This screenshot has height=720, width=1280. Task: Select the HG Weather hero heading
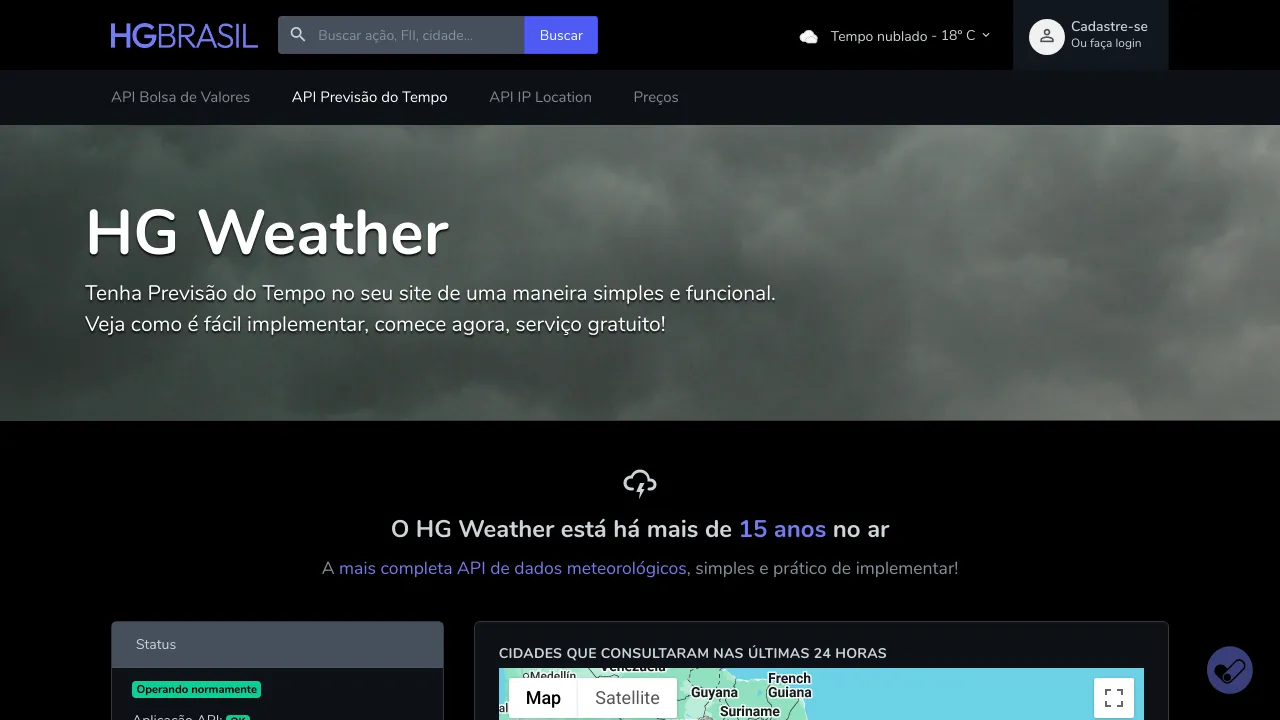[x=267, y=233]
